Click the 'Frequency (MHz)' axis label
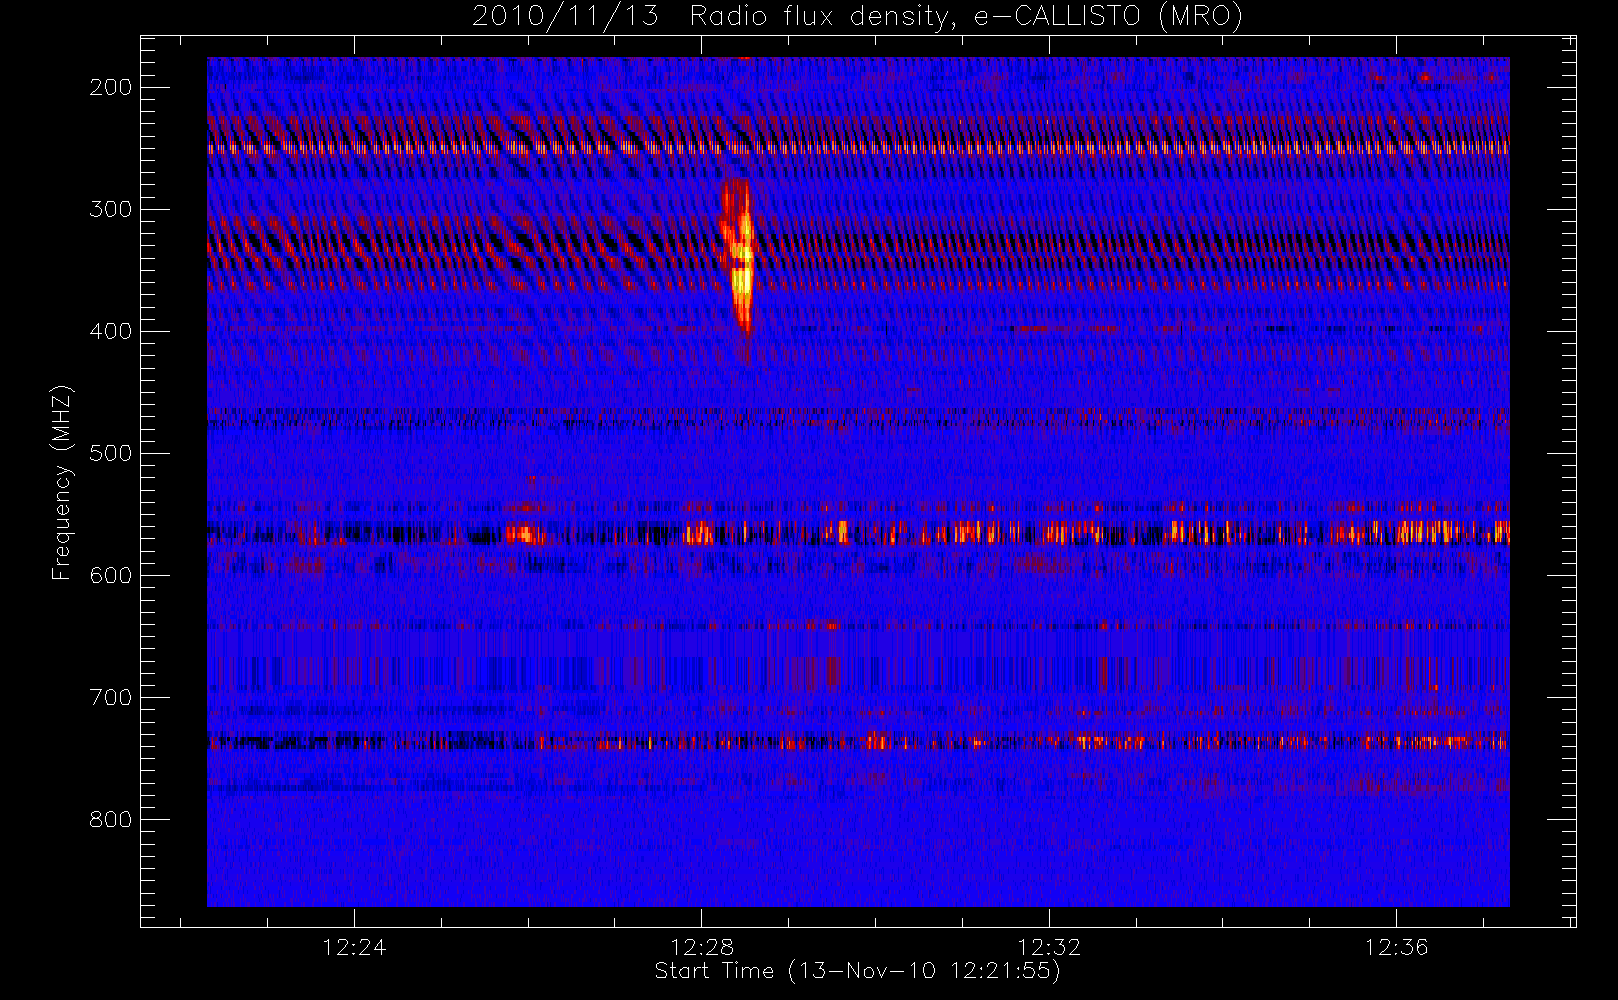 (62, 482)
